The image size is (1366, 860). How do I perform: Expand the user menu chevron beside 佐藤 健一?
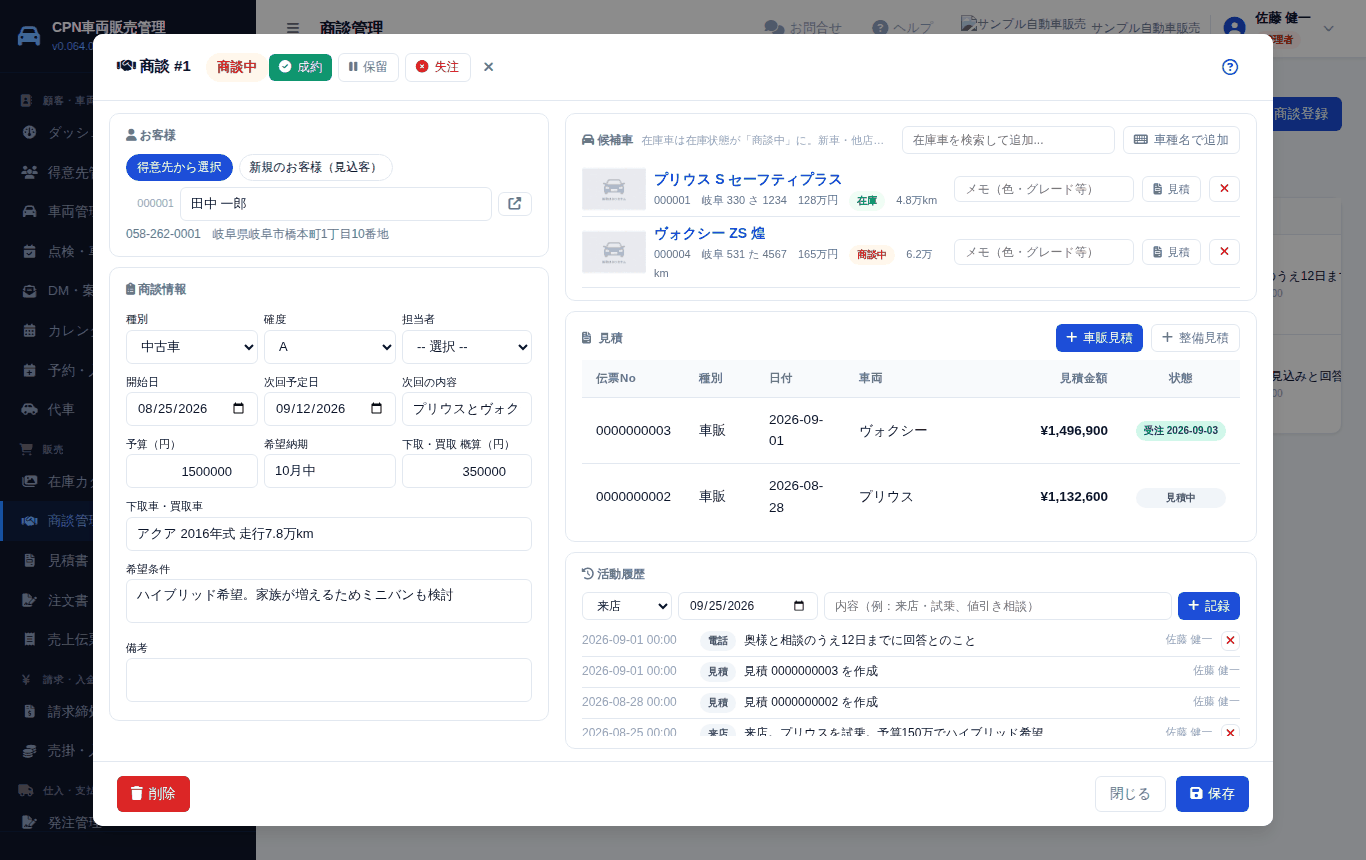click(x=1329, y=28)
